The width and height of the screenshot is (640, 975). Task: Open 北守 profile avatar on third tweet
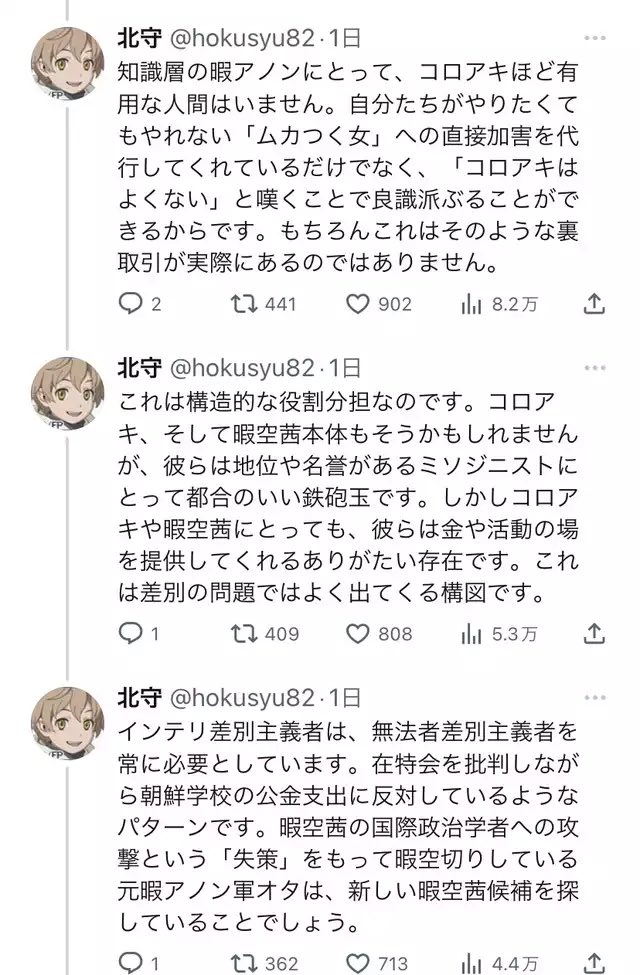click(68, 724)
